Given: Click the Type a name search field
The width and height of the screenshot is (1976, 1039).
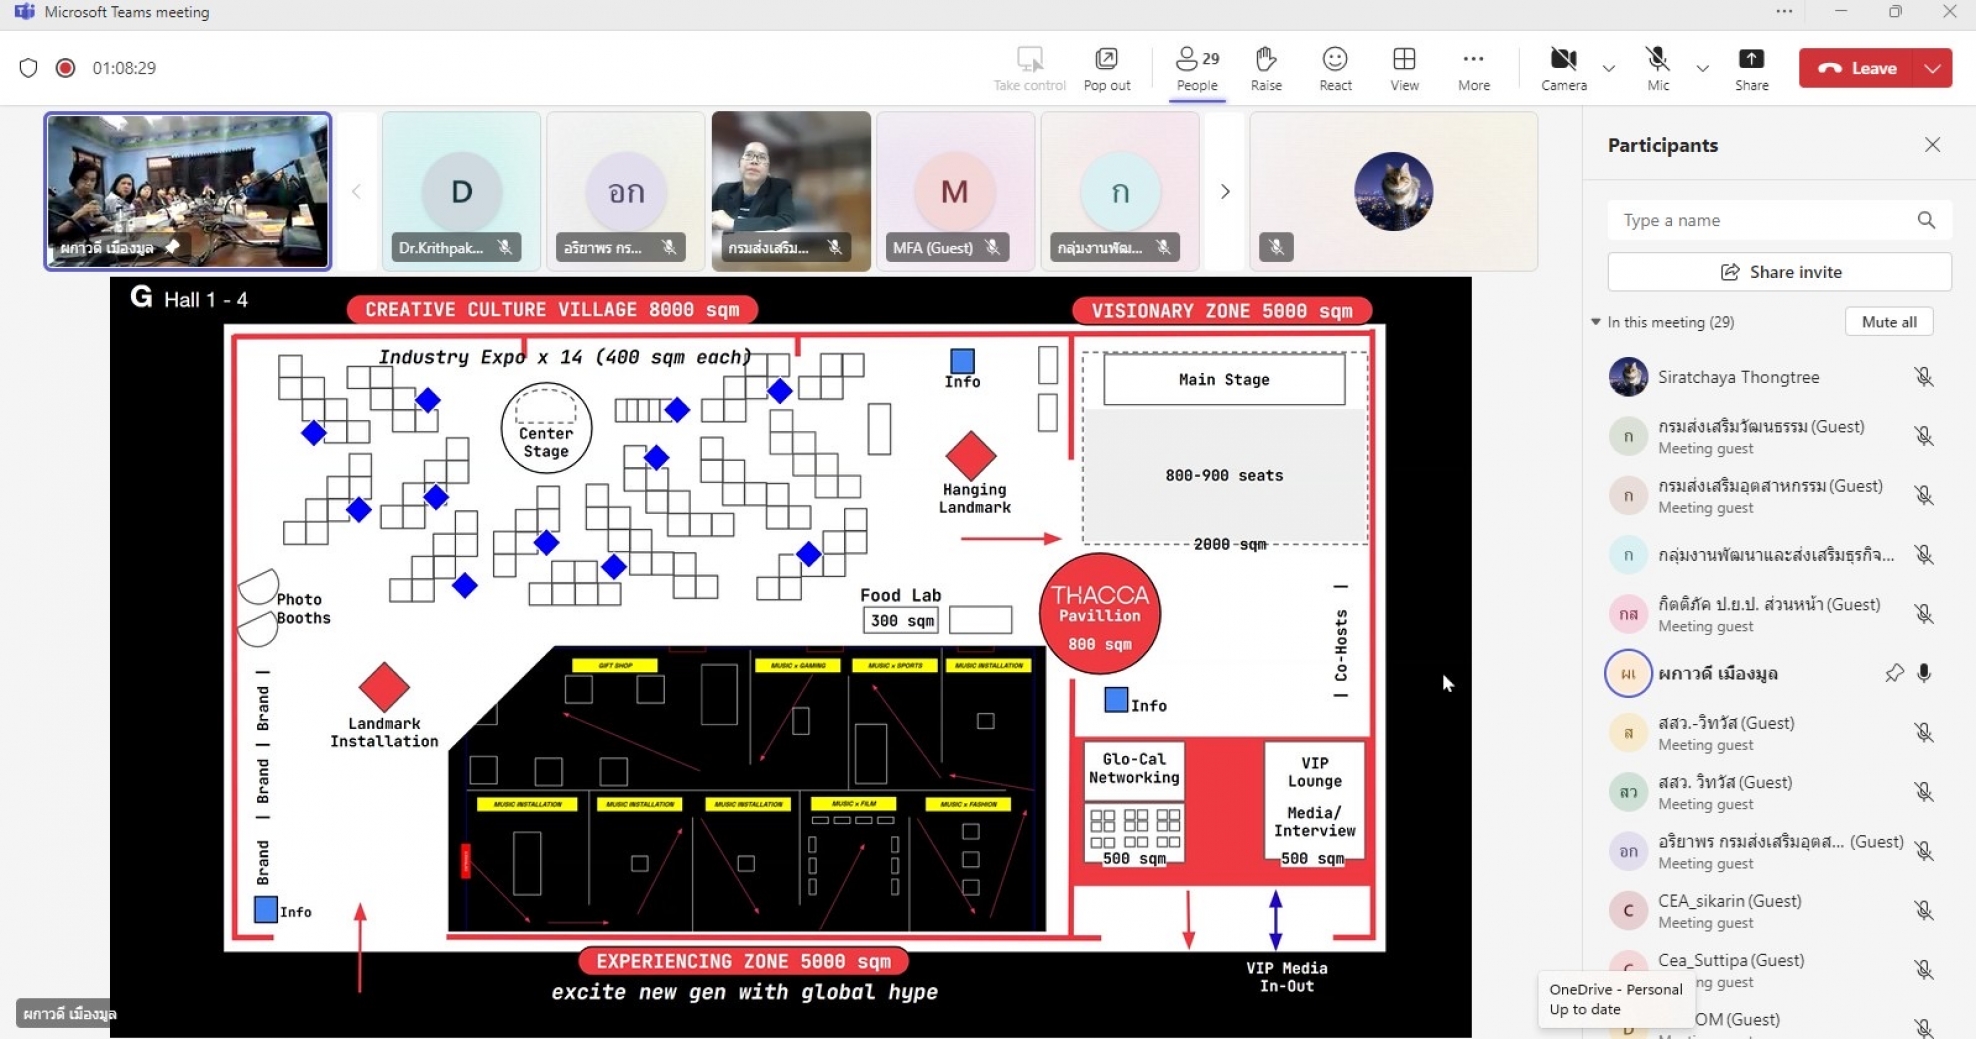Looking at the screenshot, I should pos(1779,220).
